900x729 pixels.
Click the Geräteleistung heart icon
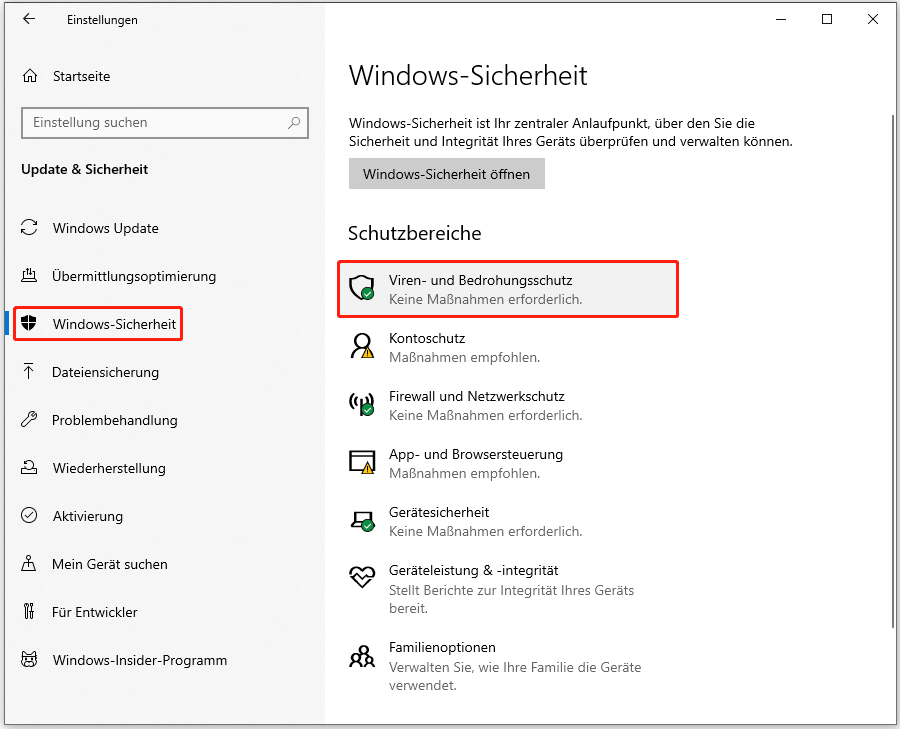tap(362, 576)
